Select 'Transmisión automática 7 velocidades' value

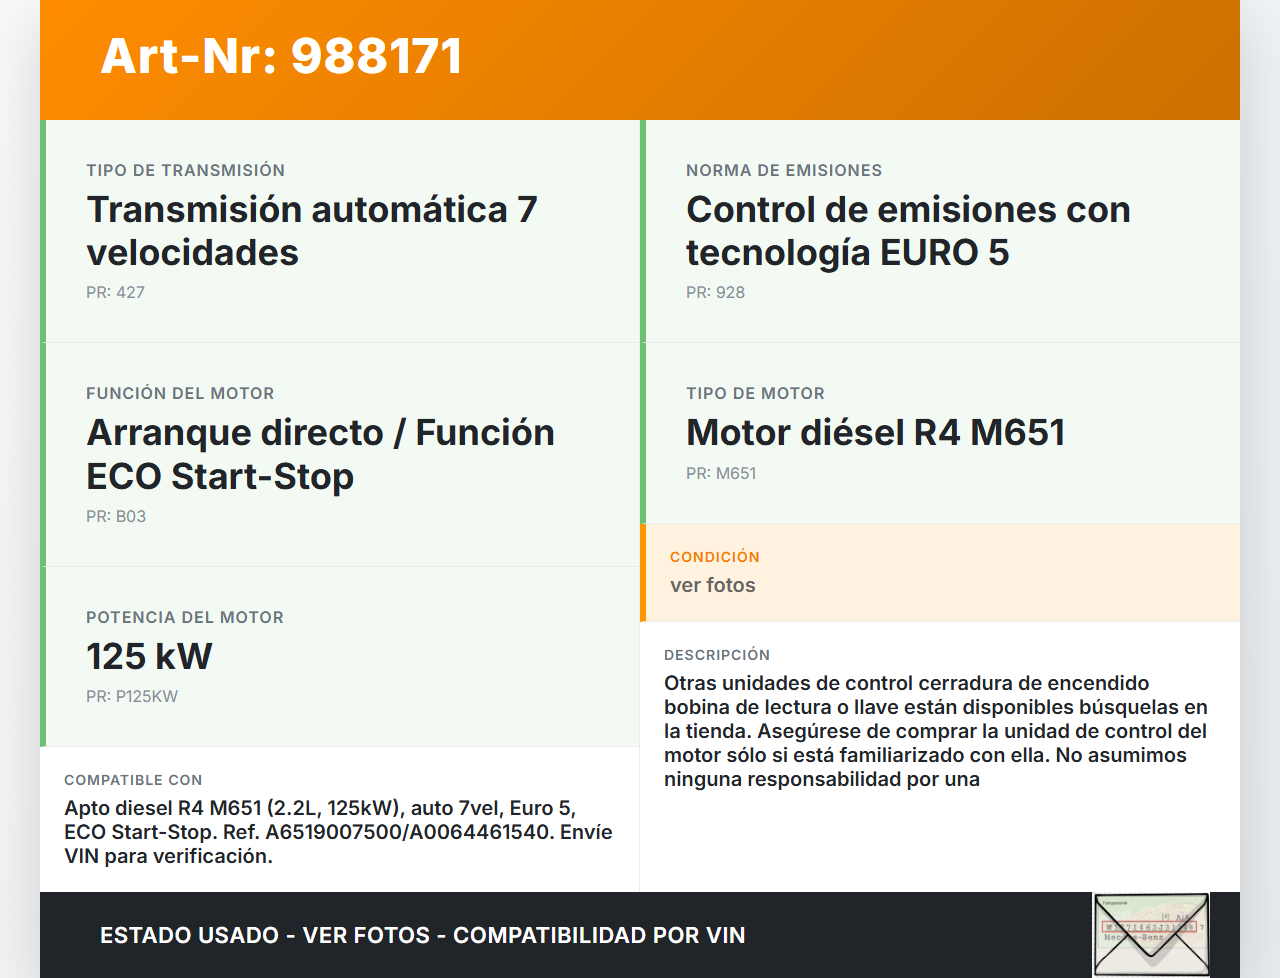pos(312,231)
